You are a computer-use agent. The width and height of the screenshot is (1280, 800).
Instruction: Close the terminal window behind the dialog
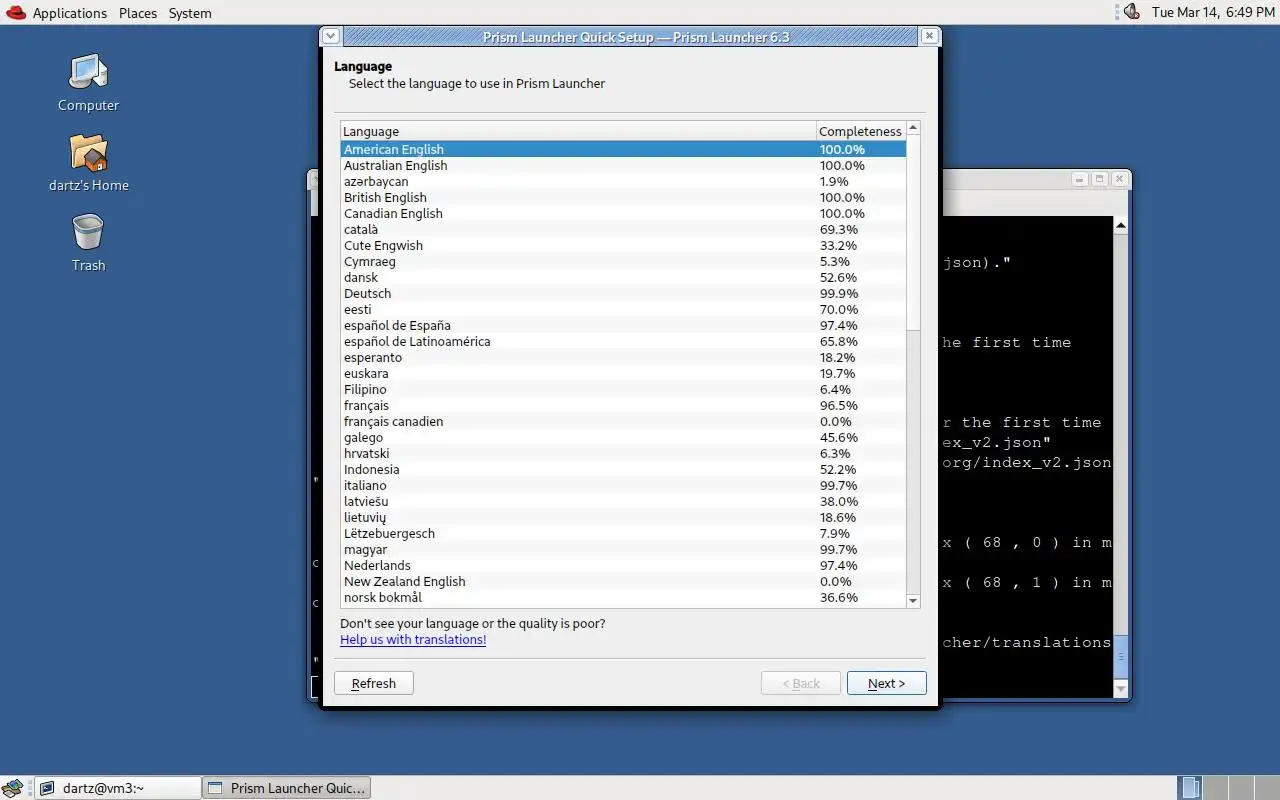tap(1119, 179)
